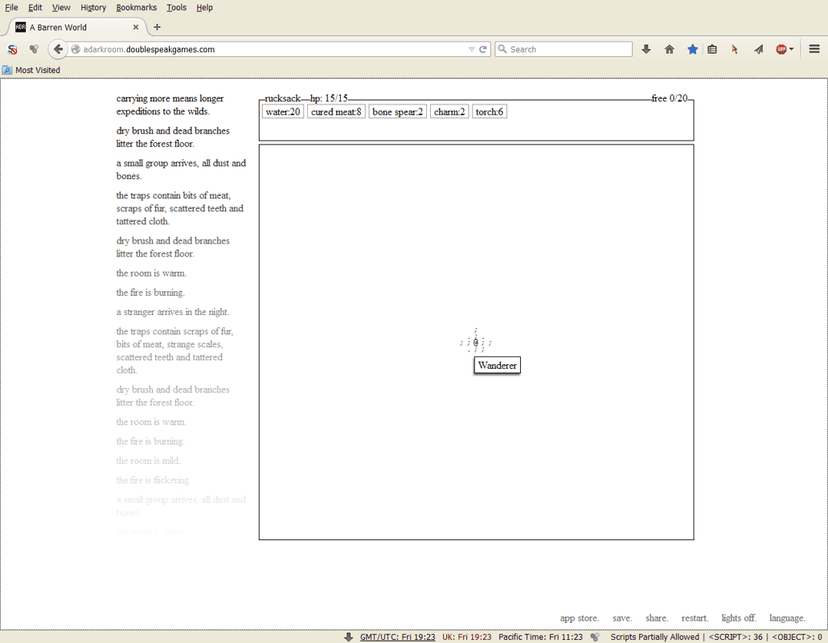The height and width of the screenshot is (643, 828).
Task: Click the torch:6 rucksack item
Action: (490, 111)
